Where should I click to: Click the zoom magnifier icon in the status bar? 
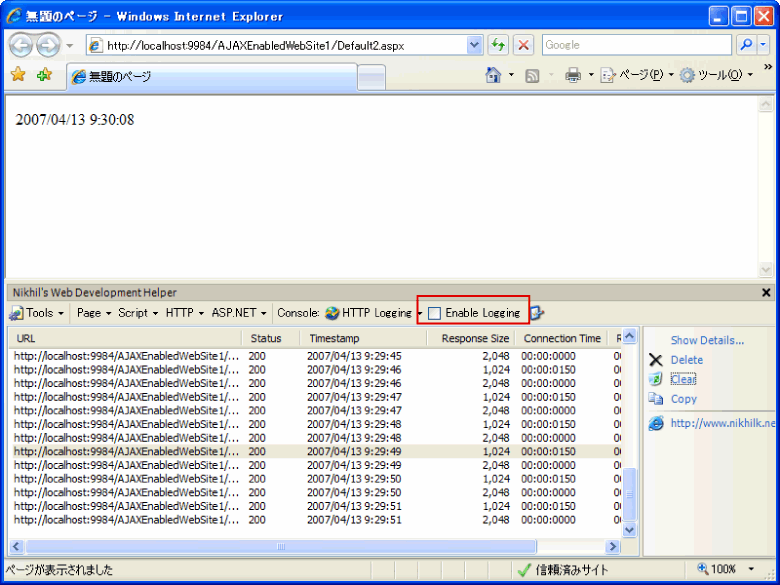pyautogui.click(x=702, y=568)
